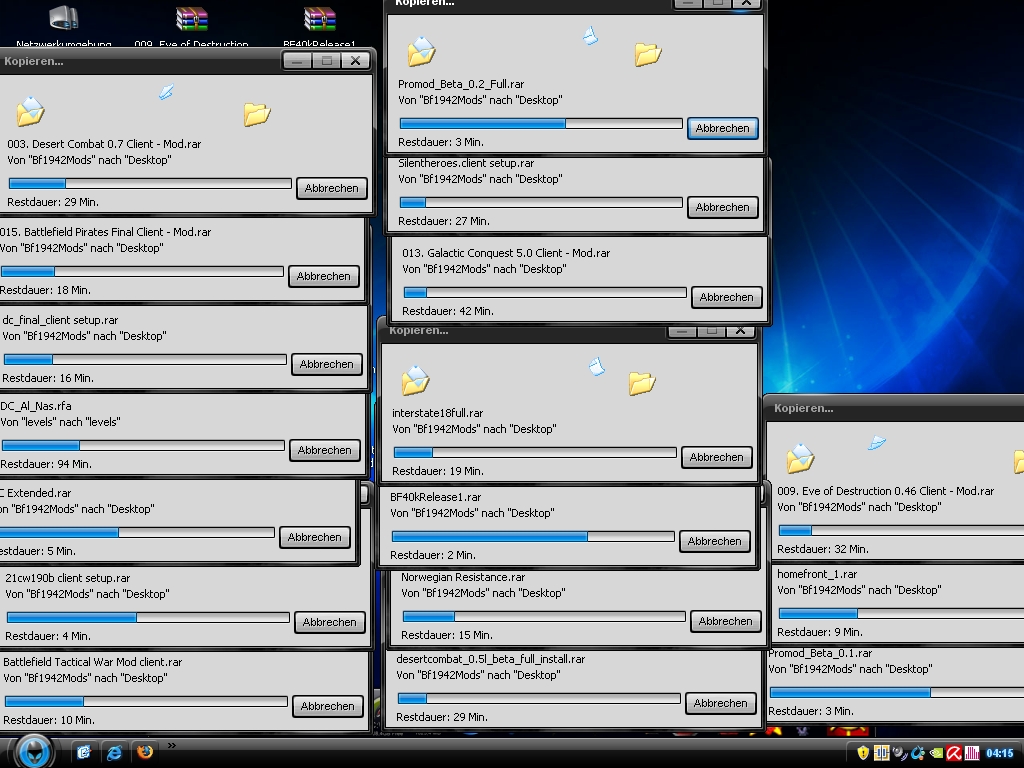
Task: Click source folder icon in interstate18full dialog
Action: (415, 381)
